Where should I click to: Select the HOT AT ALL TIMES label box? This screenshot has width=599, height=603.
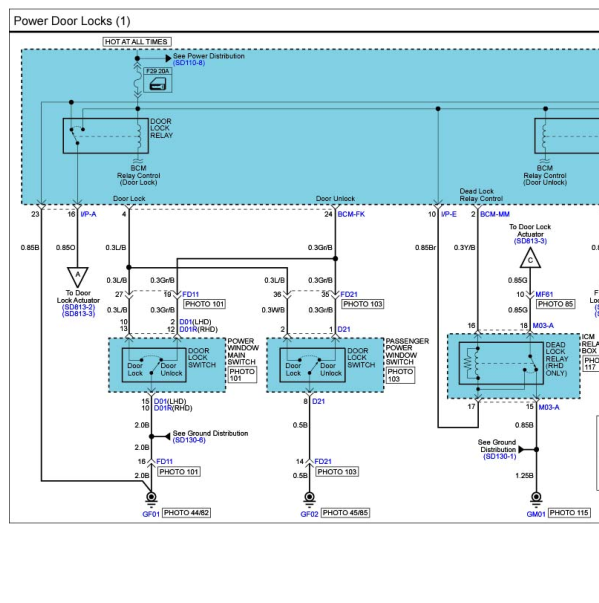pos(137,42)
